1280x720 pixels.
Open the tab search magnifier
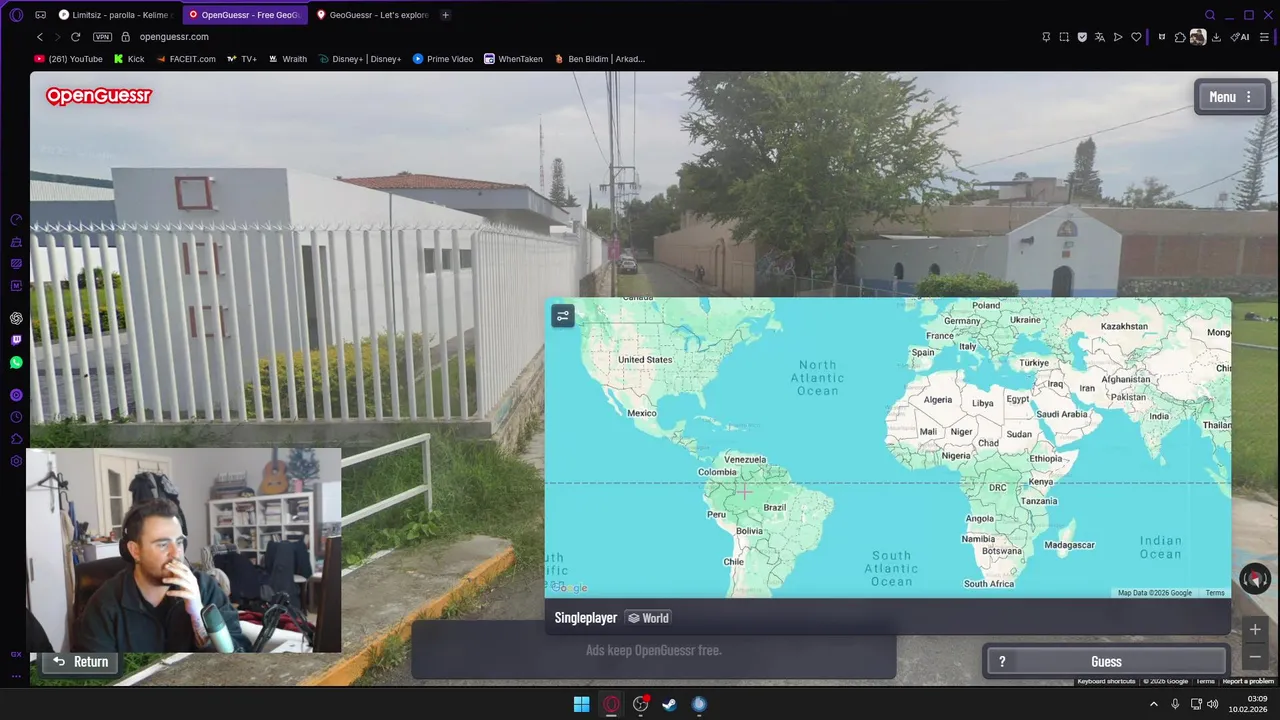[1210, 15]
